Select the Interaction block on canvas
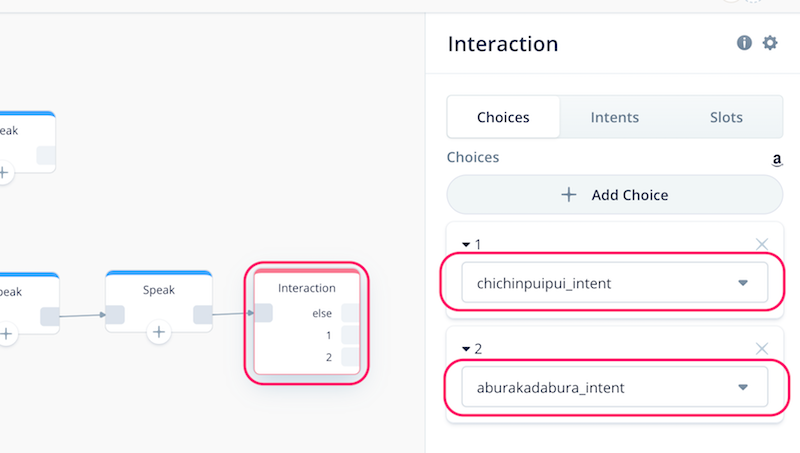 point(307,322)
